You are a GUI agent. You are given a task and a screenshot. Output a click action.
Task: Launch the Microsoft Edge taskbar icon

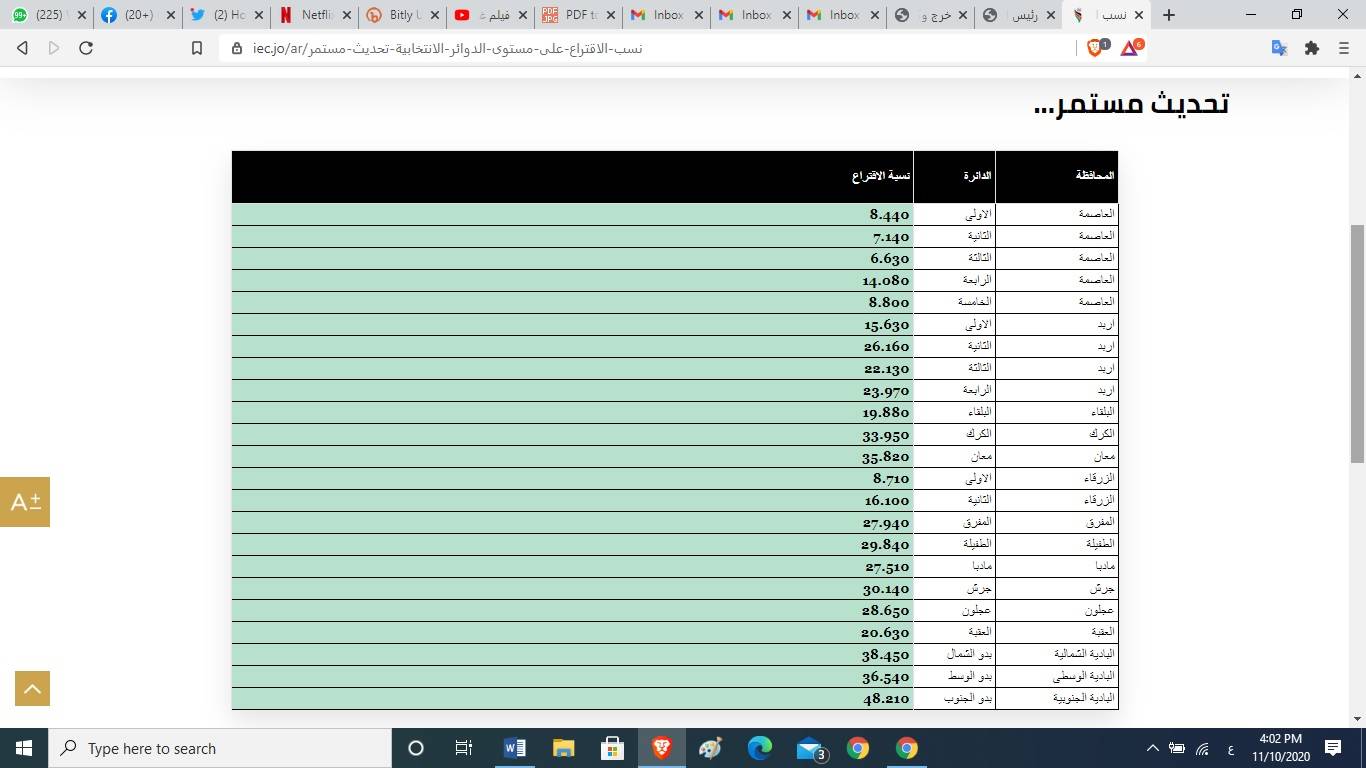(760, 748)
